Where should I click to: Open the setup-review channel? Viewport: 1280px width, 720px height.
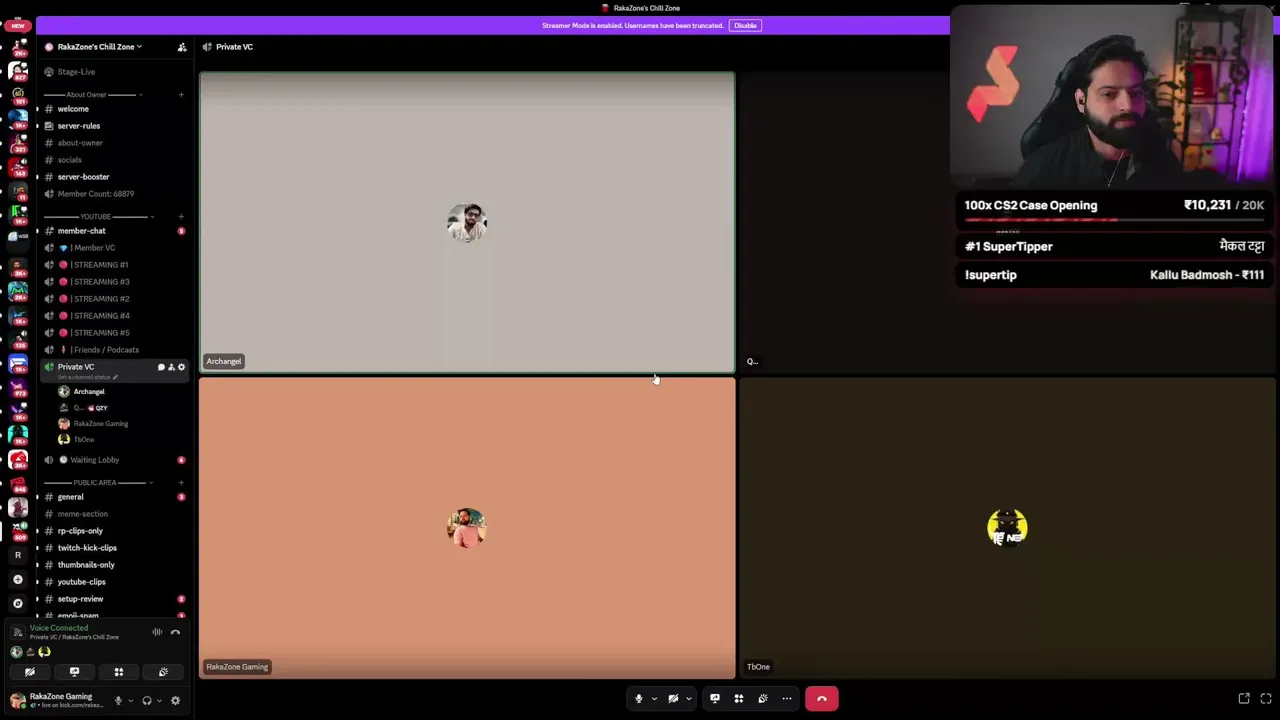[80, 599]
